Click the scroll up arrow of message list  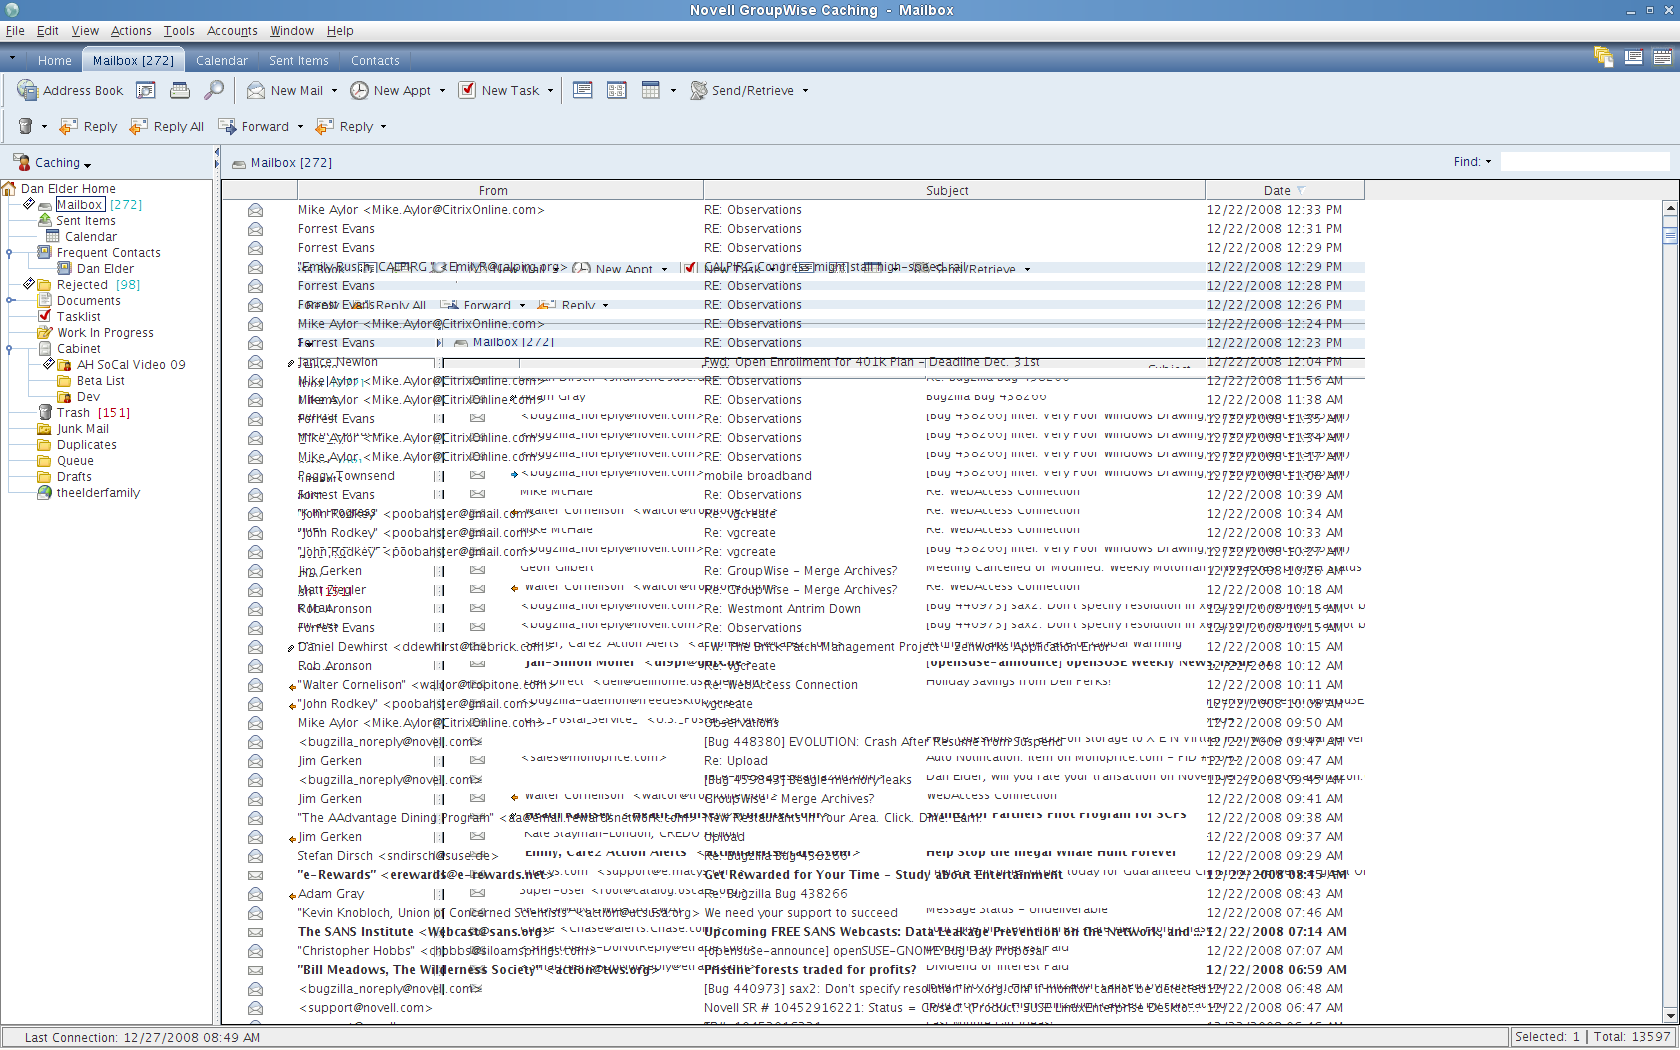coord(1669,209)
